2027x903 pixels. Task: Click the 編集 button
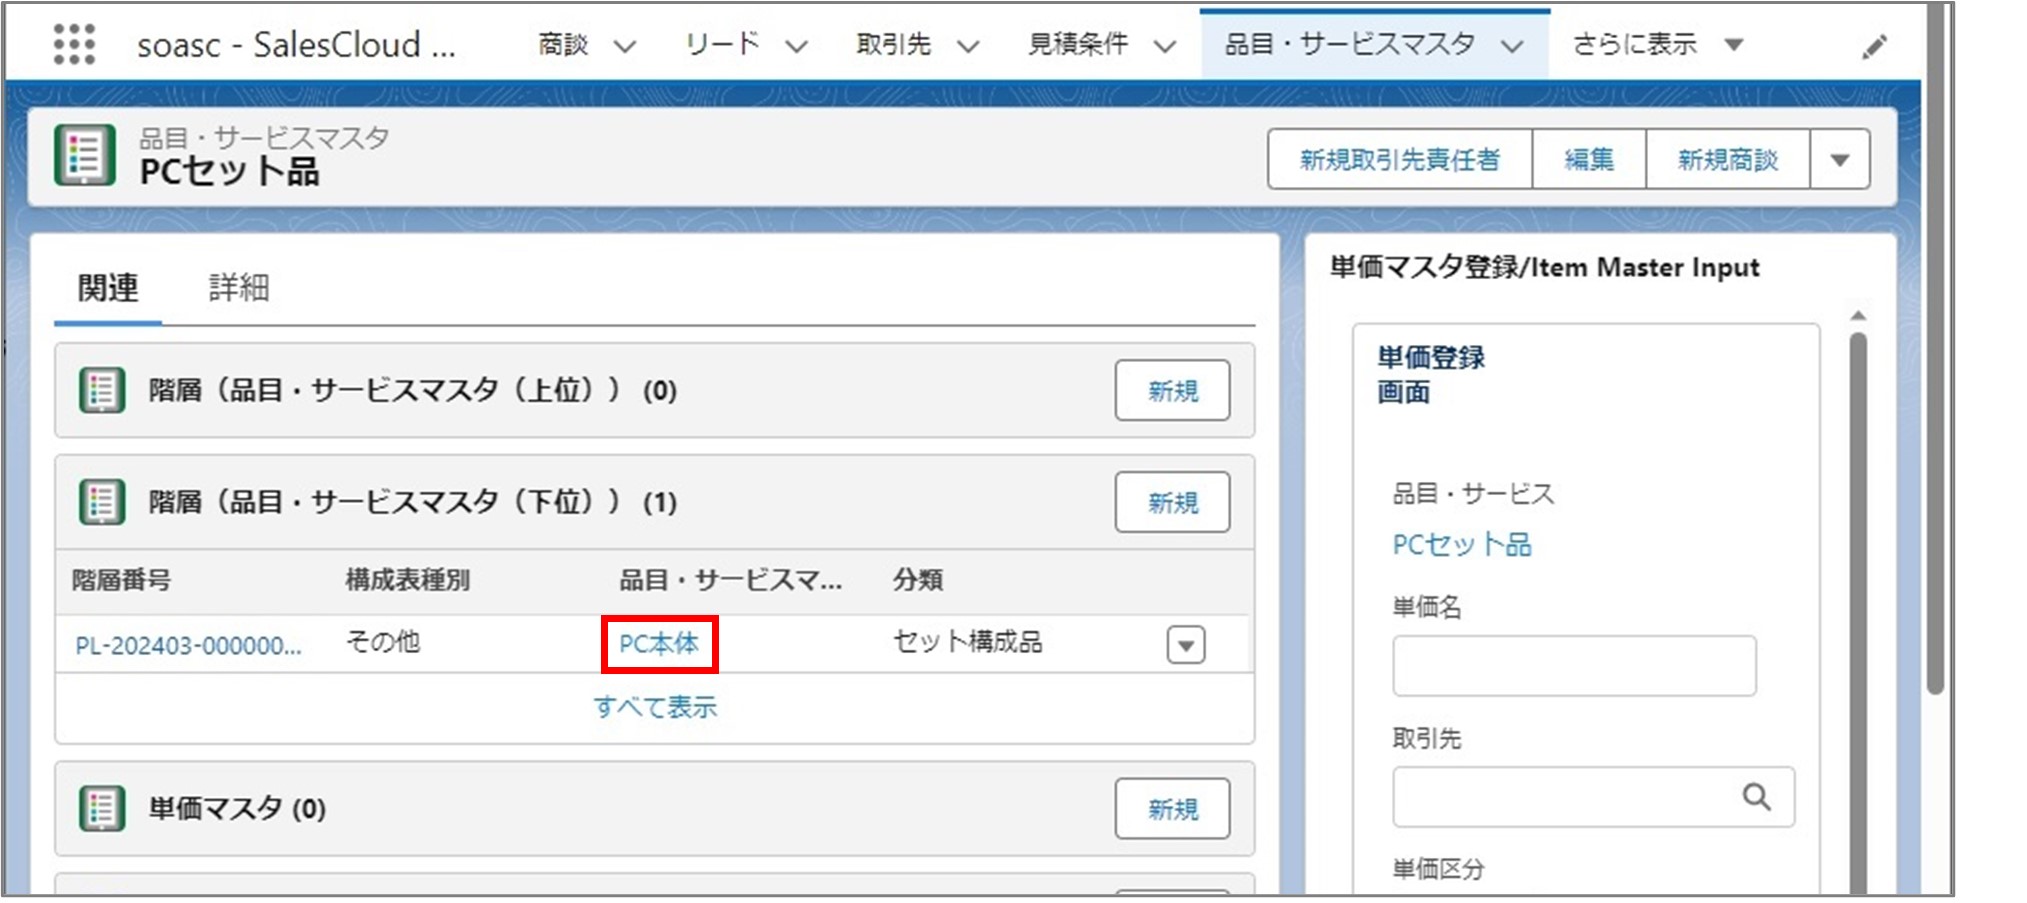(x=1588, y=160)
